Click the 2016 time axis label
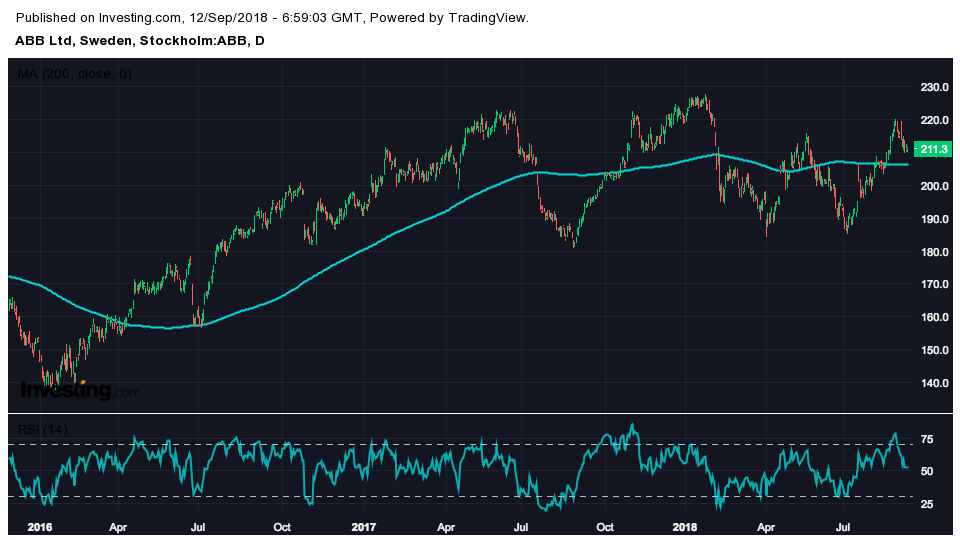960x540 pixels. click(40, 527)
